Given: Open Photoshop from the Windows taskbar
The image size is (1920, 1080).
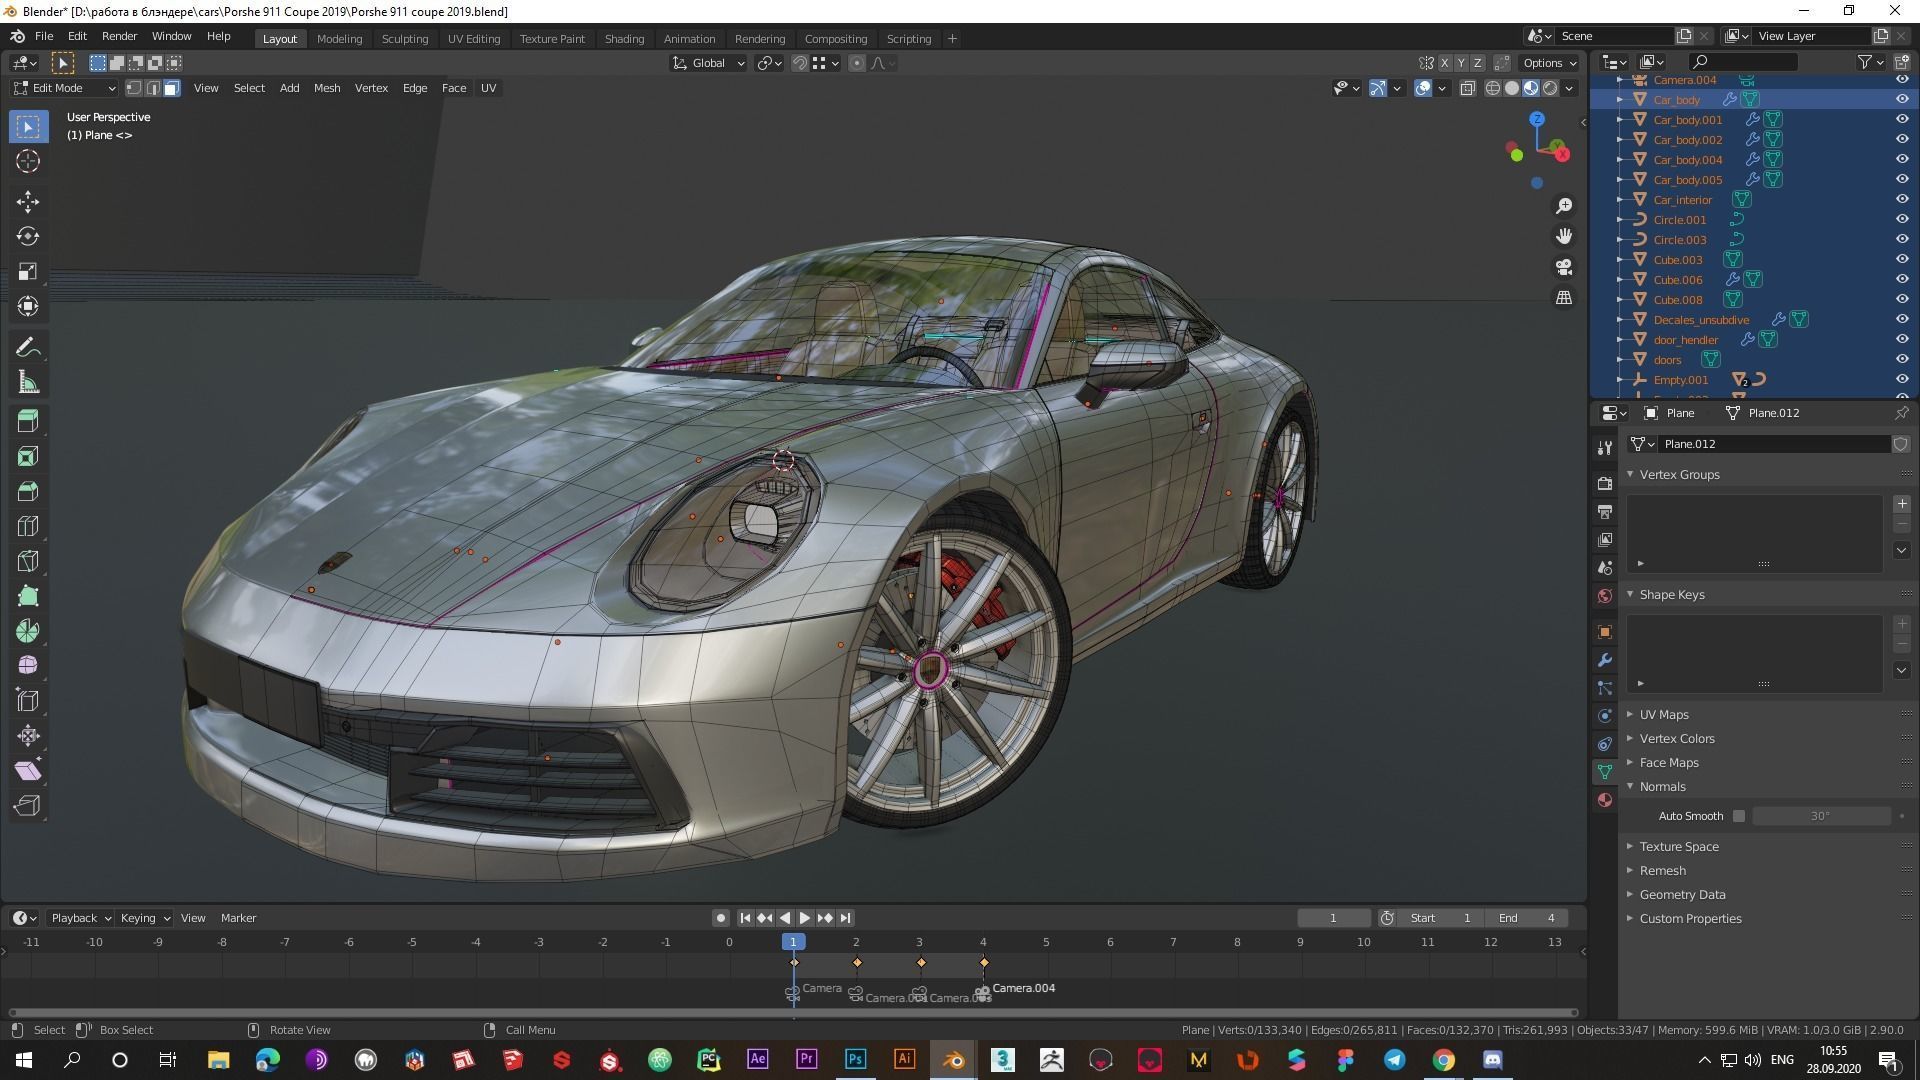Looking at the screenshot, I should pyautogui.click(x=855, y=1060).
